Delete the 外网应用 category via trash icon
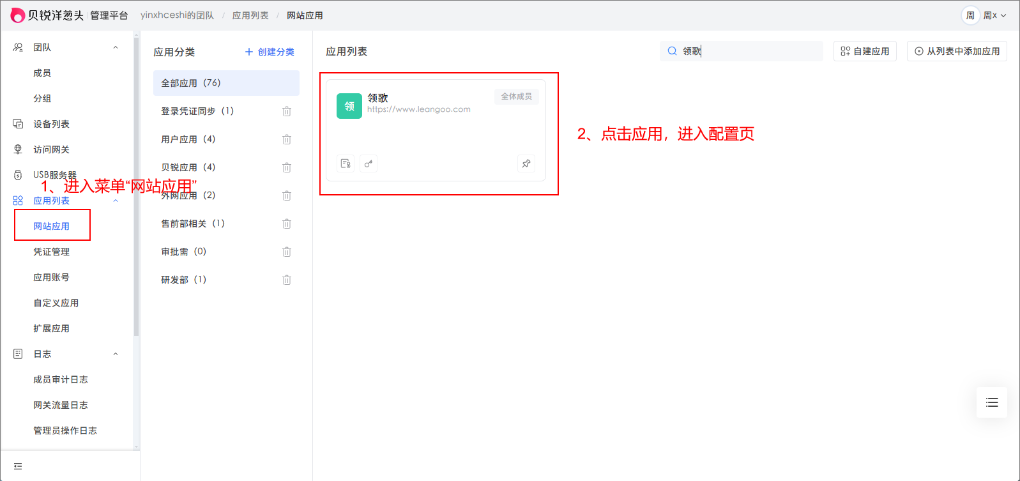This screenshot has height=481, width=1020. (x=286, y=195)
